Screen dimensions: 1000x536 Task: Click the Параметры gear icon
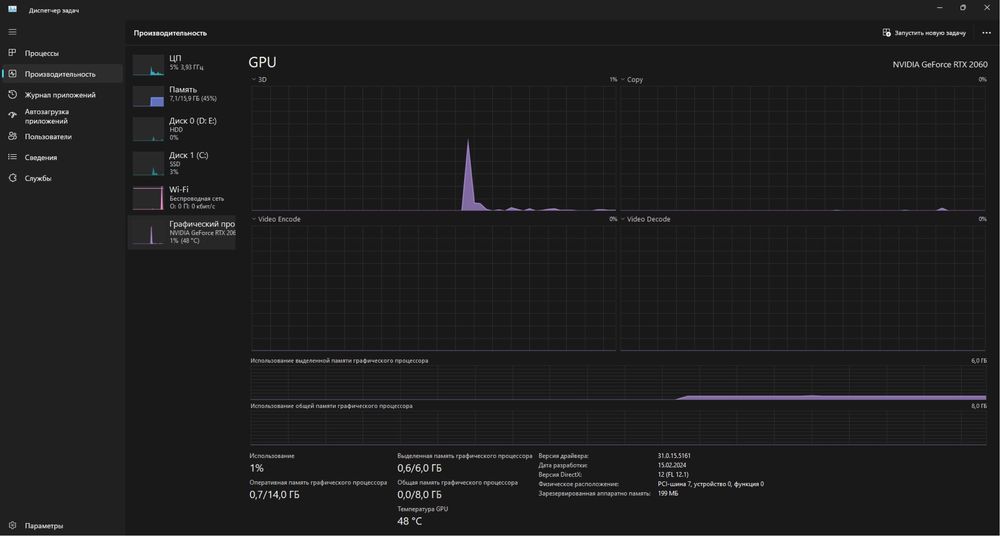point(12,526)
